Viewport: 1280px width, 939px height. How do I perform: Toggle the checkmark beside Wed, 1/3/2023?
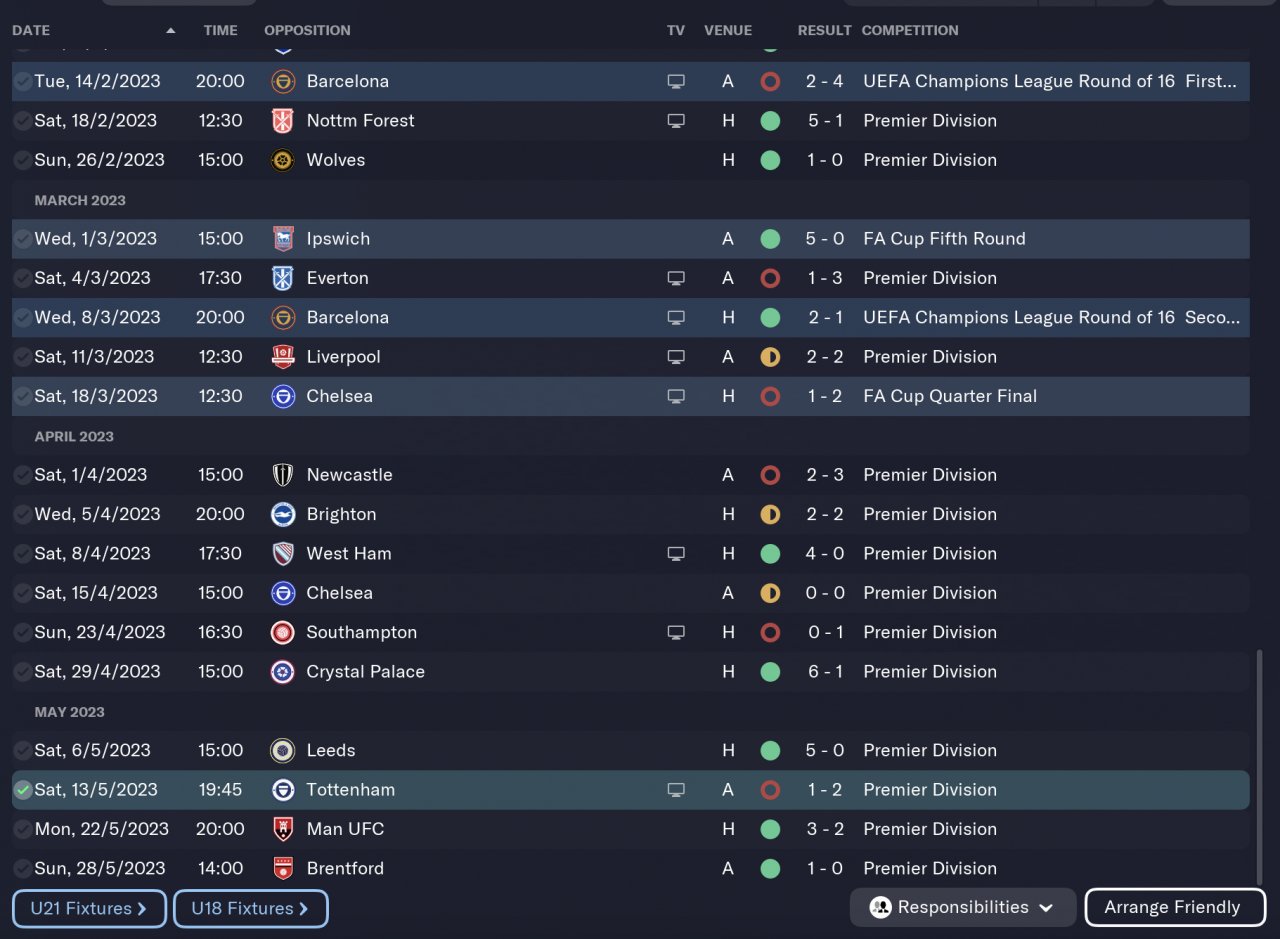[x=23, y=239]
